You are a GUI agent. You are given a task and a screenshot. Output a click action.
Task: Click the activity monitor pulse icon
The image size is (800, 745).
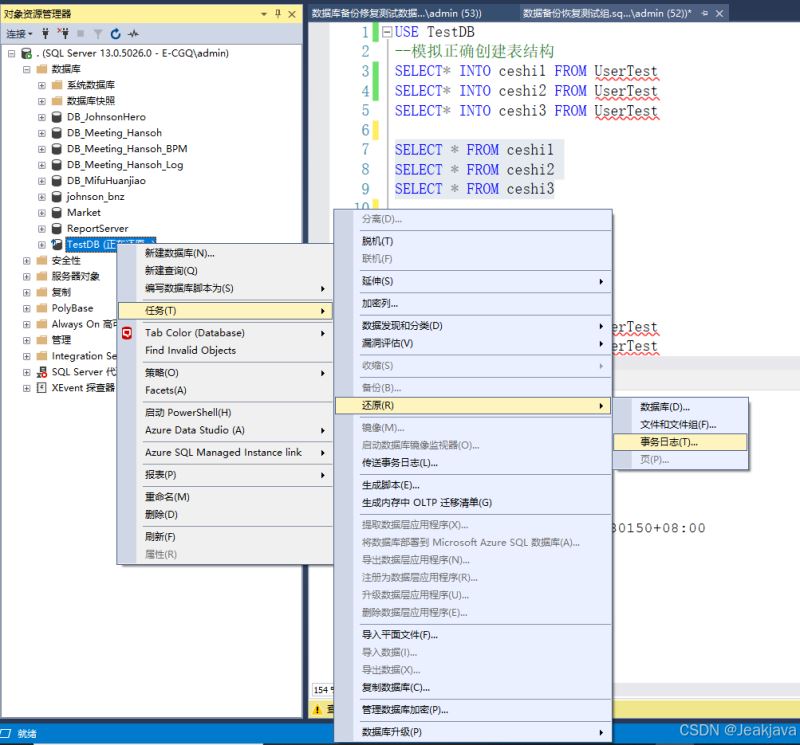pyautogui.click(x=133, y=34)
